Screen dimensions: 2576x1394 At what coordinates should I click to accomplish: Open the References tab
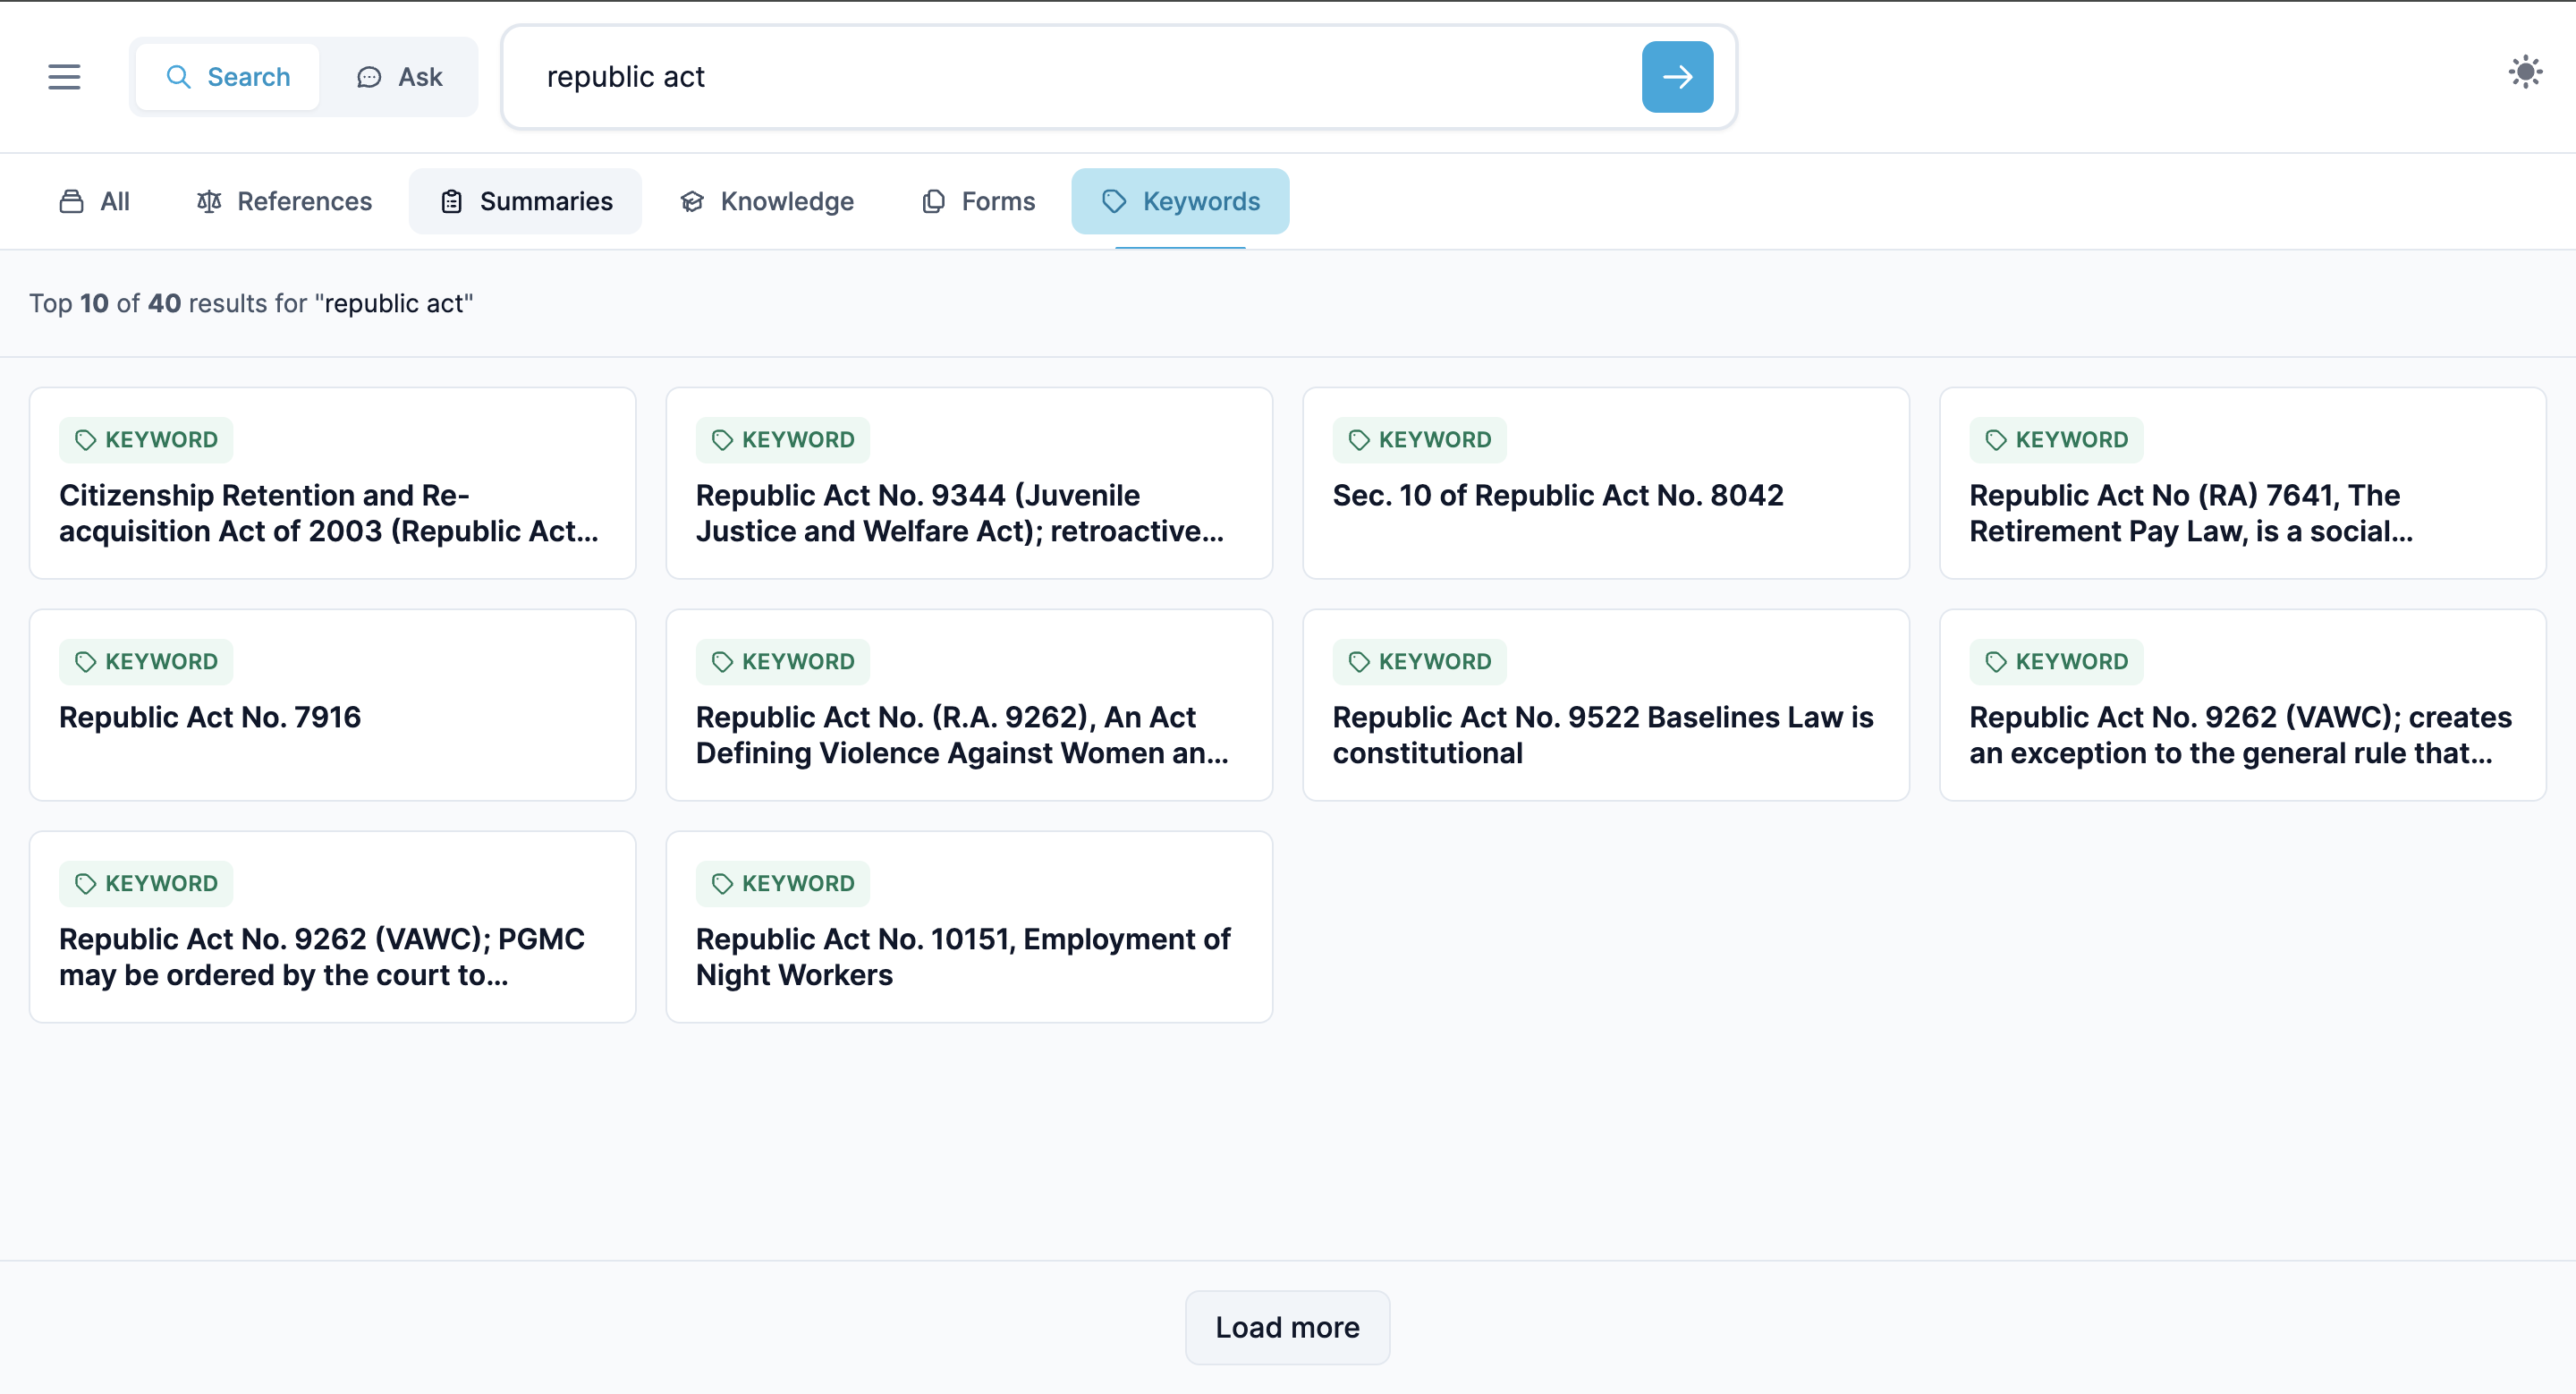click(x=284, y=201)
